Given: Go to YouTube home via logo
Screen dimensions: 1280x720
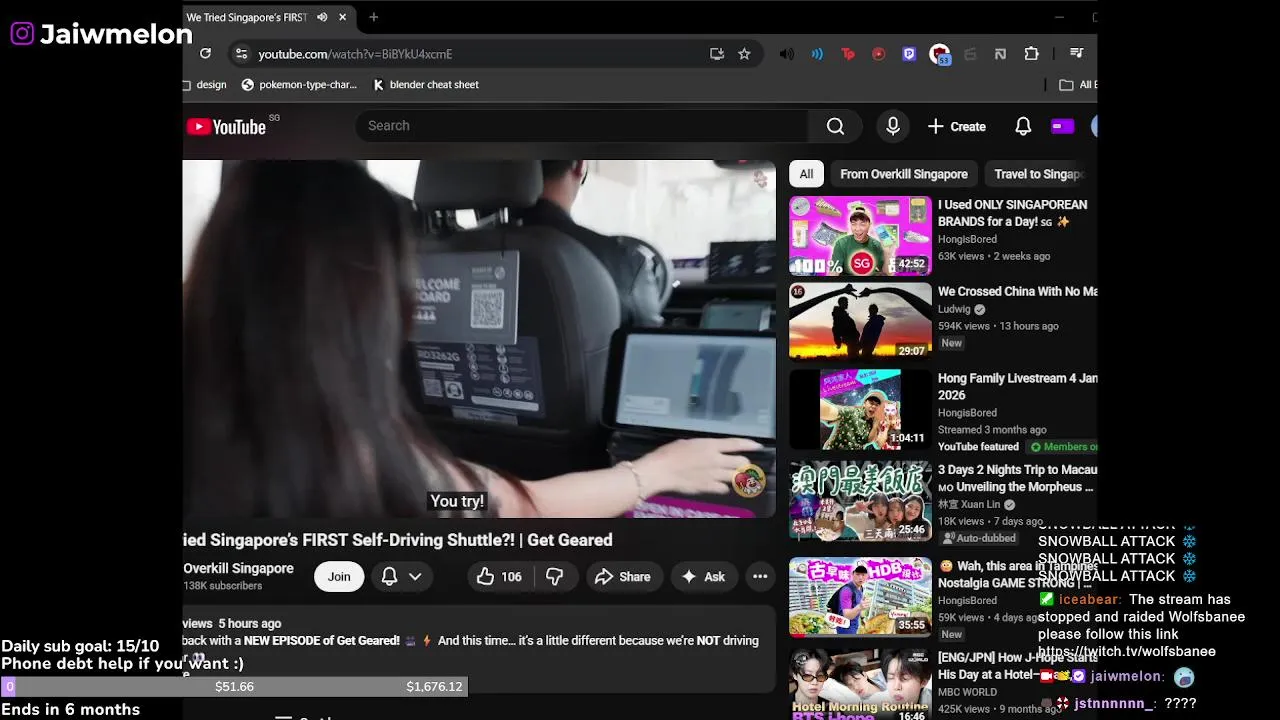Looking at the screenshot, I should pos(226,127).
